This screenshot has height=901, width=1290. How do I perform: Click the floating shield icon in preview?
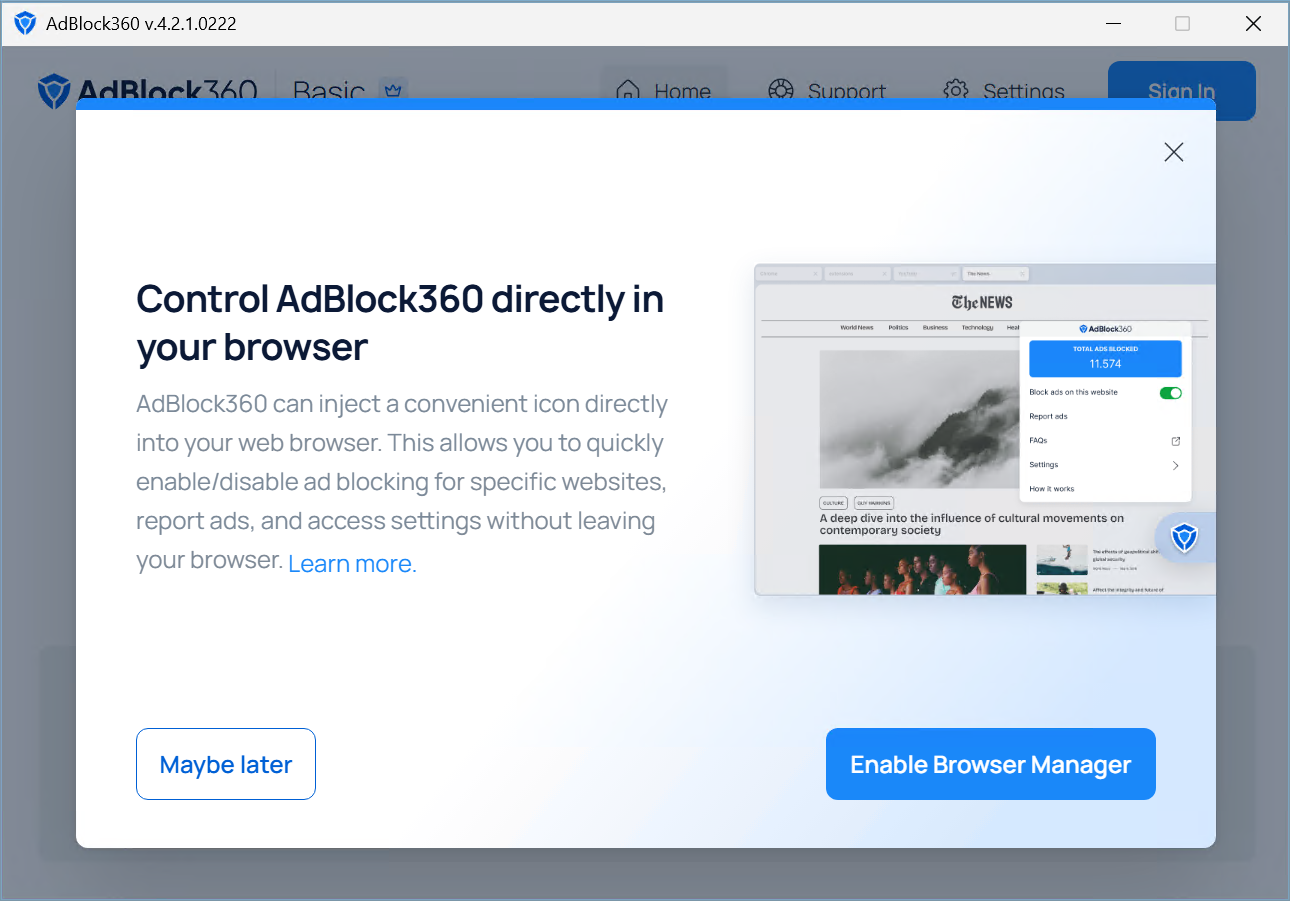coord(1185,538)
